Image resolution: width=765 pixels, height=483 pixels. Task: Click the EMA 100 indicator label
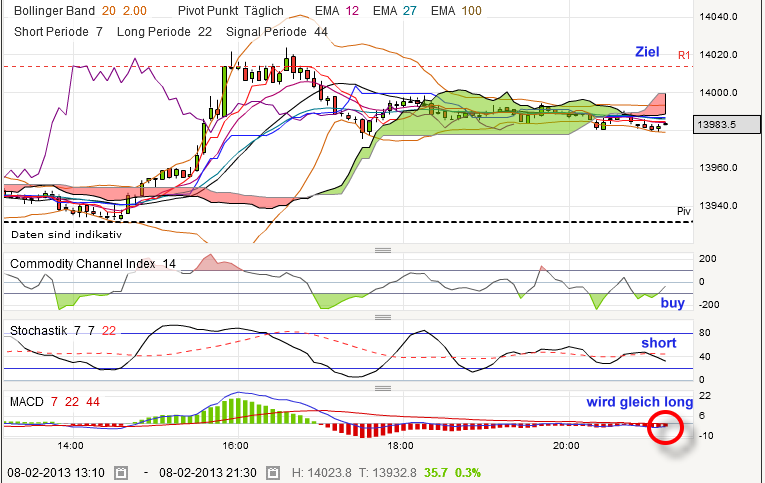(x=456, y=11)
